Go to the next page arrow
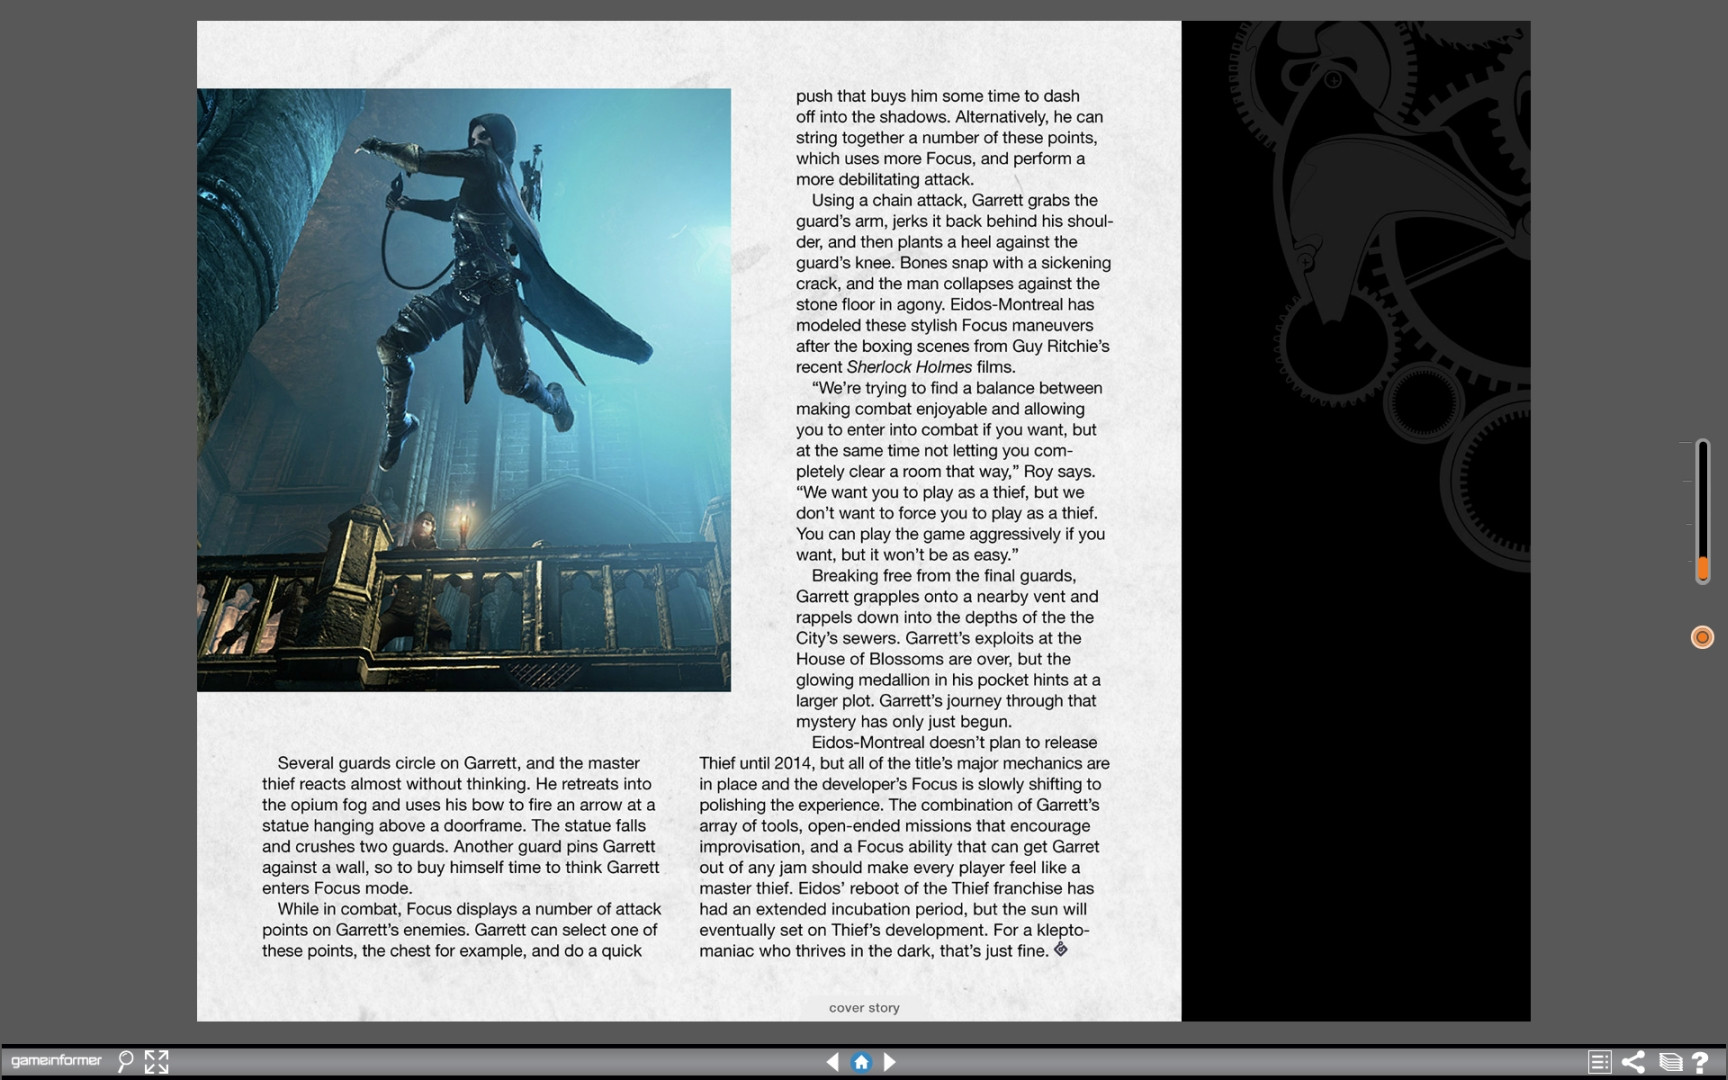 (890, 1062)
